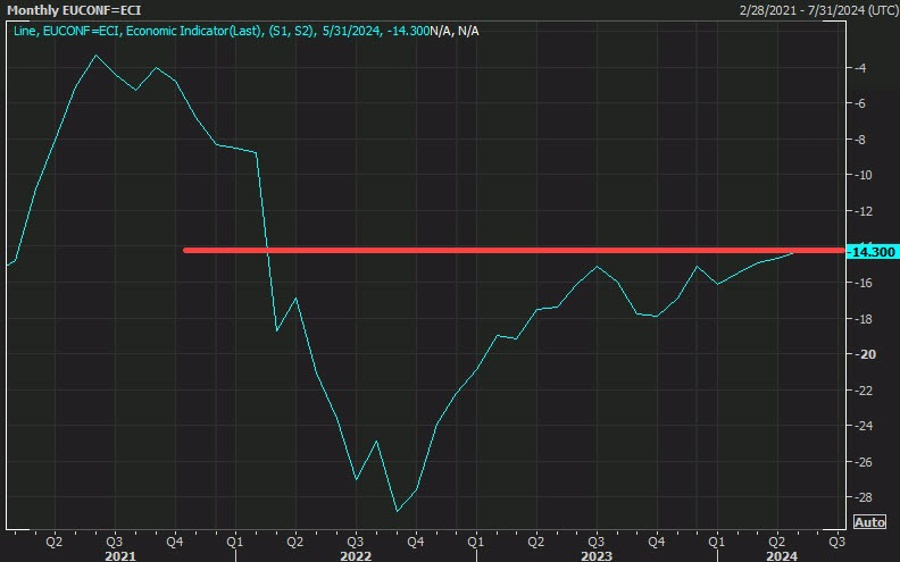Click the 2023 year label on time axis

(x=596, y=556)
